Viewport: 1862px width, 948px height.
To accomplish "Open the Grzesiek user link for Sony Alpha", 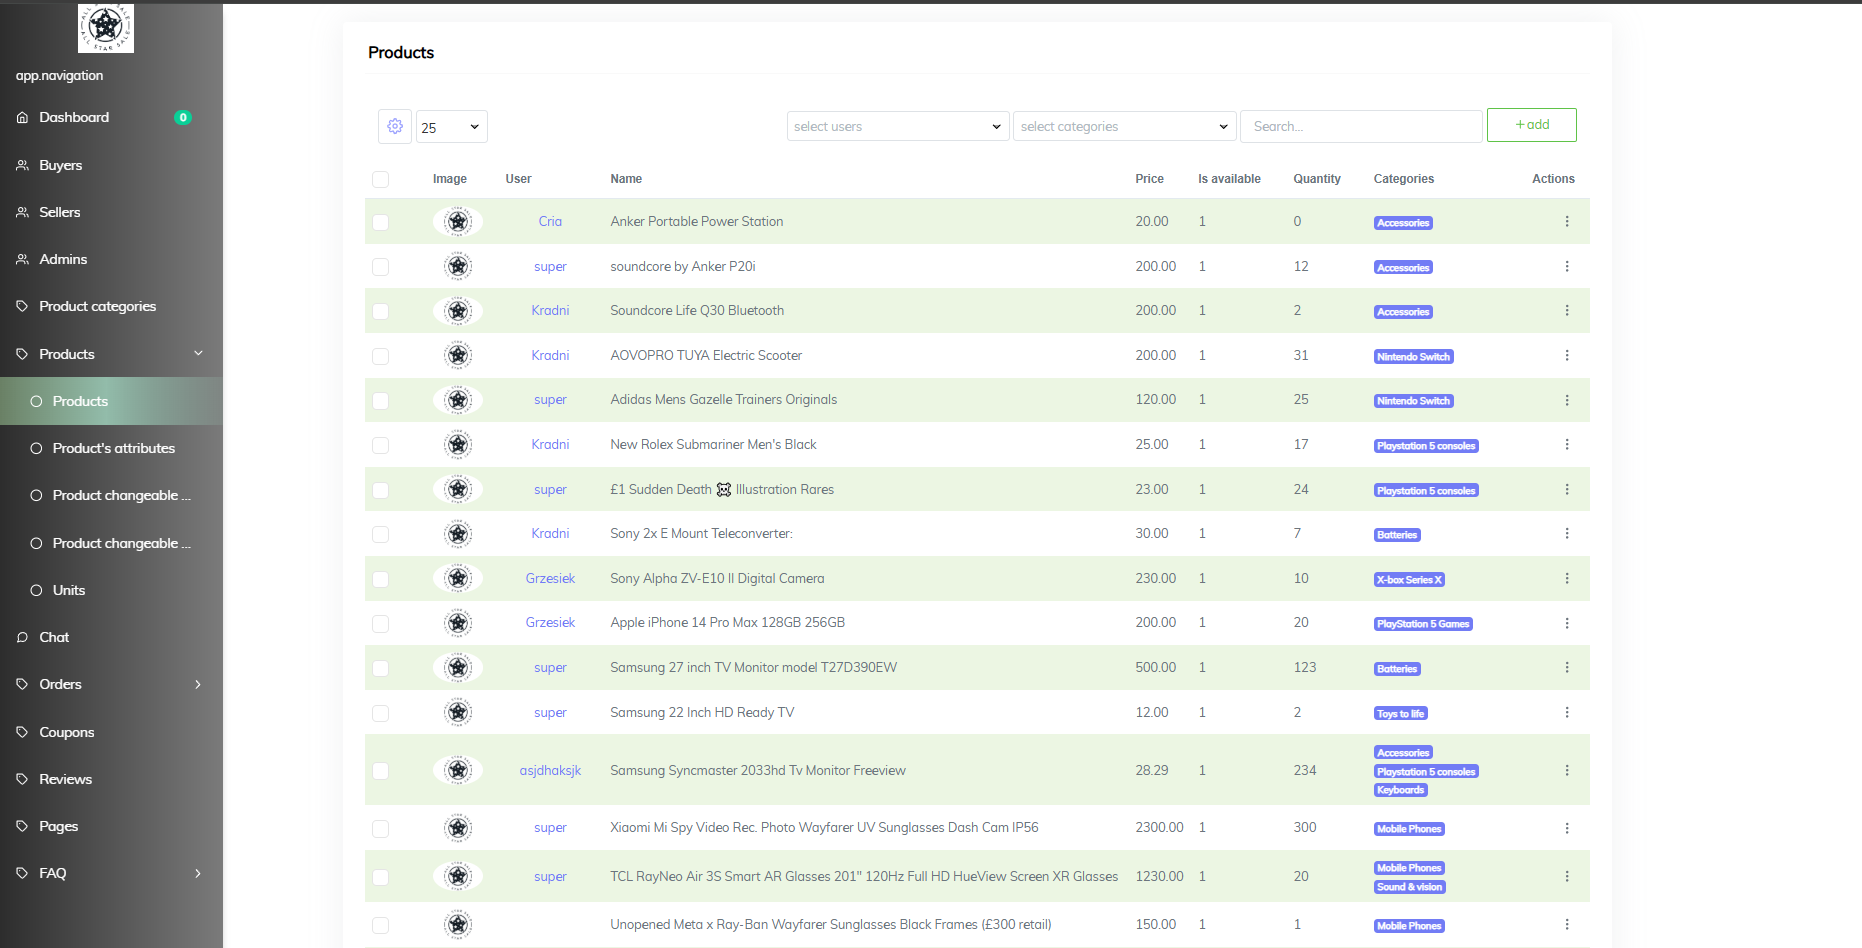I will [550, 579].
